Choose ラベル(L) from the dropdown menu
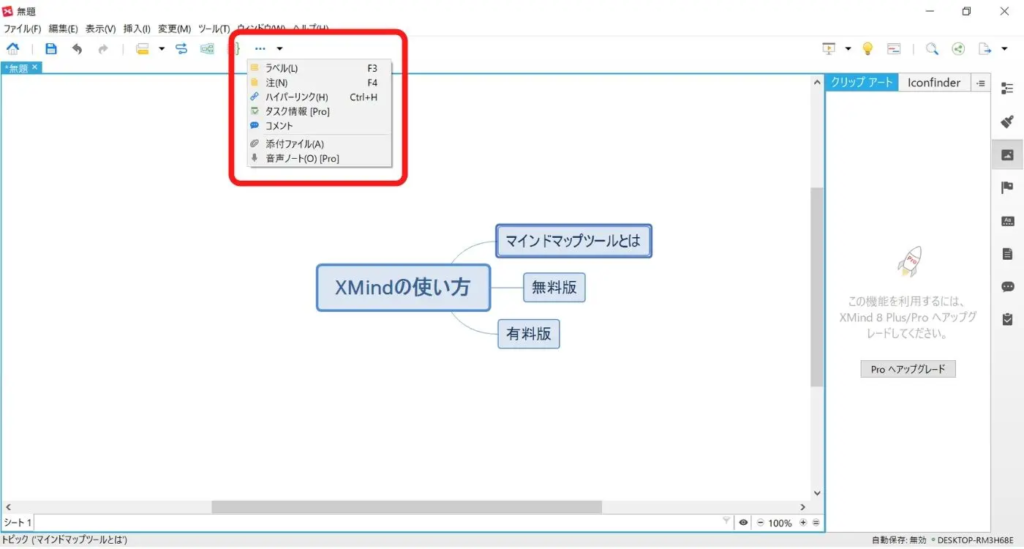The image size is (1024, 549). click(319, 68)
